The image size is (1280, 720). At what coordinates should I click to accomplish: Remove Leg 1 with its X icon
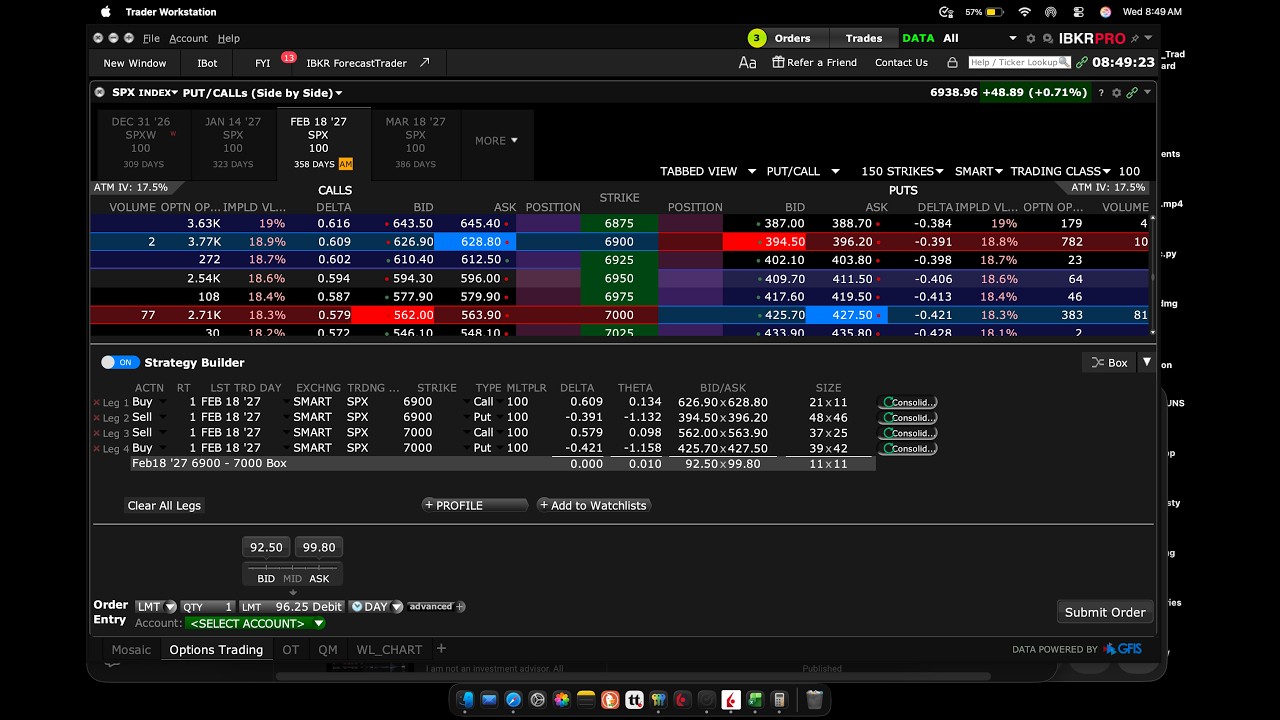[97, 402]
